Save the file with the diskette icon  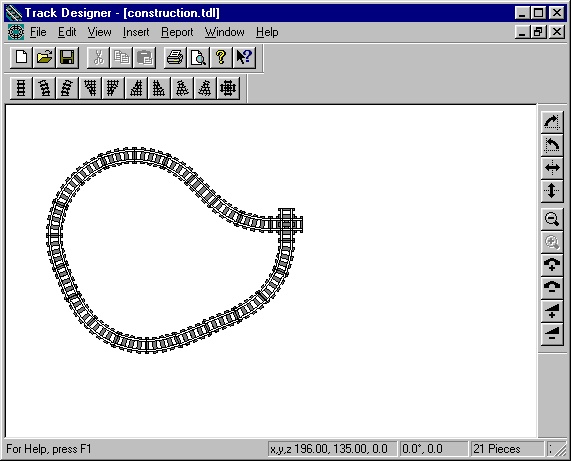click(67, 58)
